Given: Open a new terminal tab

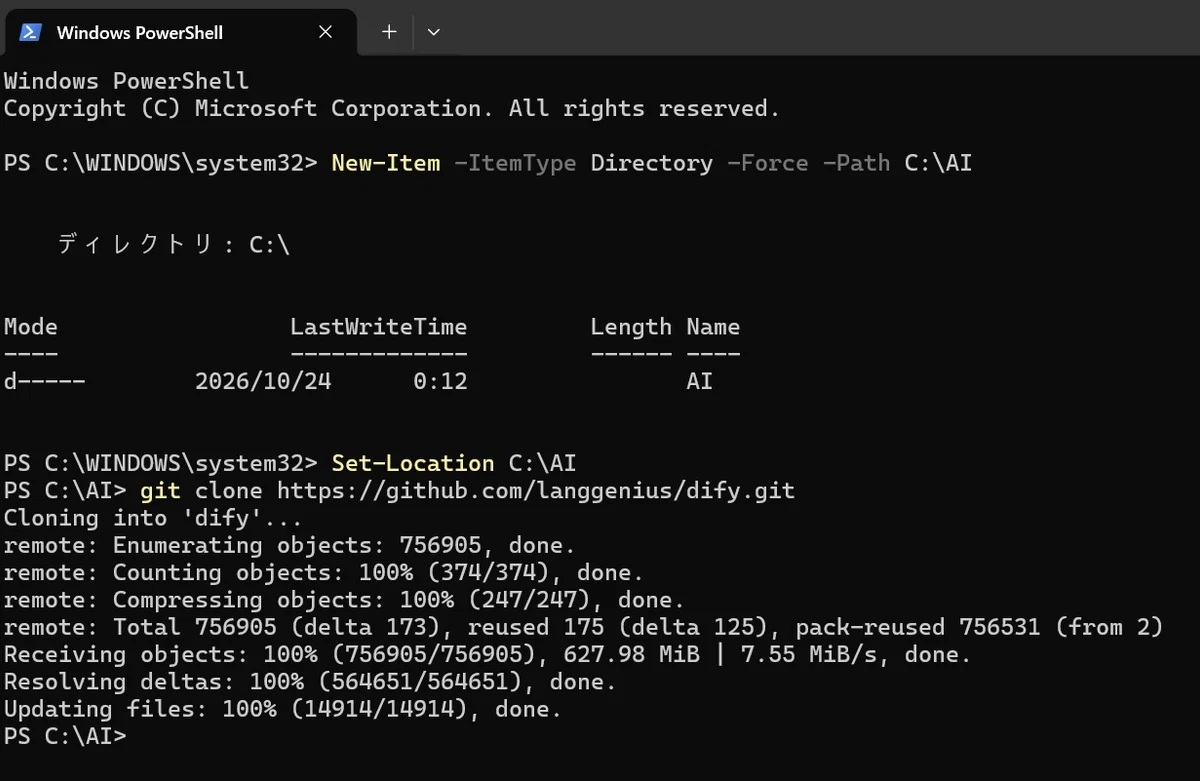Looking at the screenshot, I should (x=389, y=32).
